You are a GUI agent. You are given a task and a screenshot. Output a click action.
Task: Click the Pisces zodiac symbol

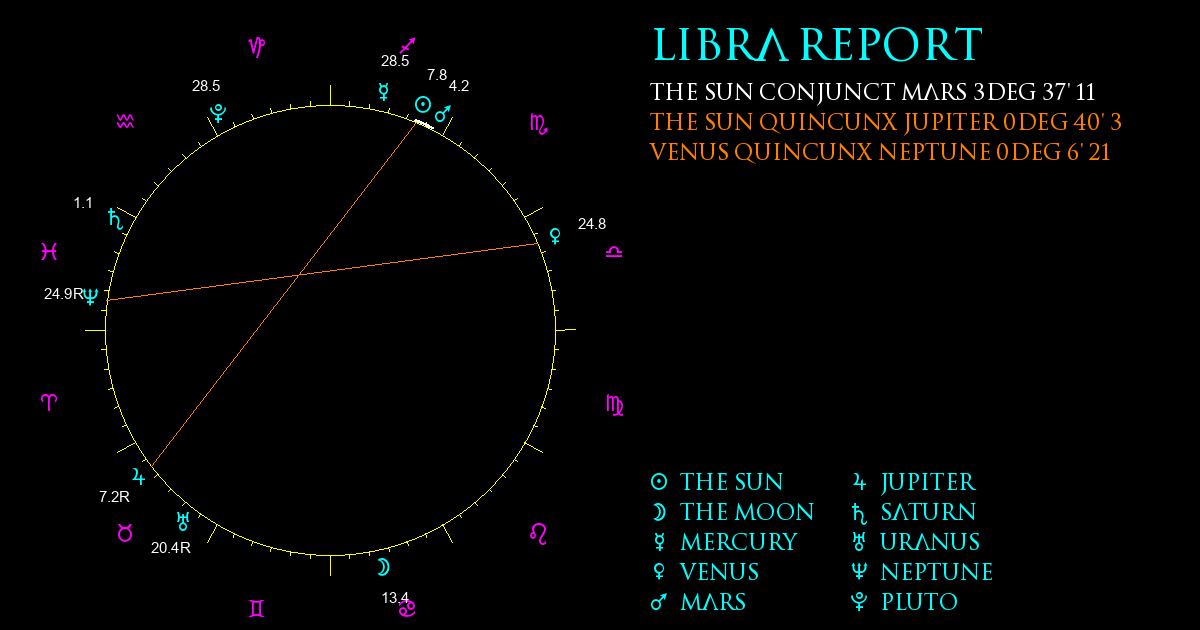(x=49, y=251)
